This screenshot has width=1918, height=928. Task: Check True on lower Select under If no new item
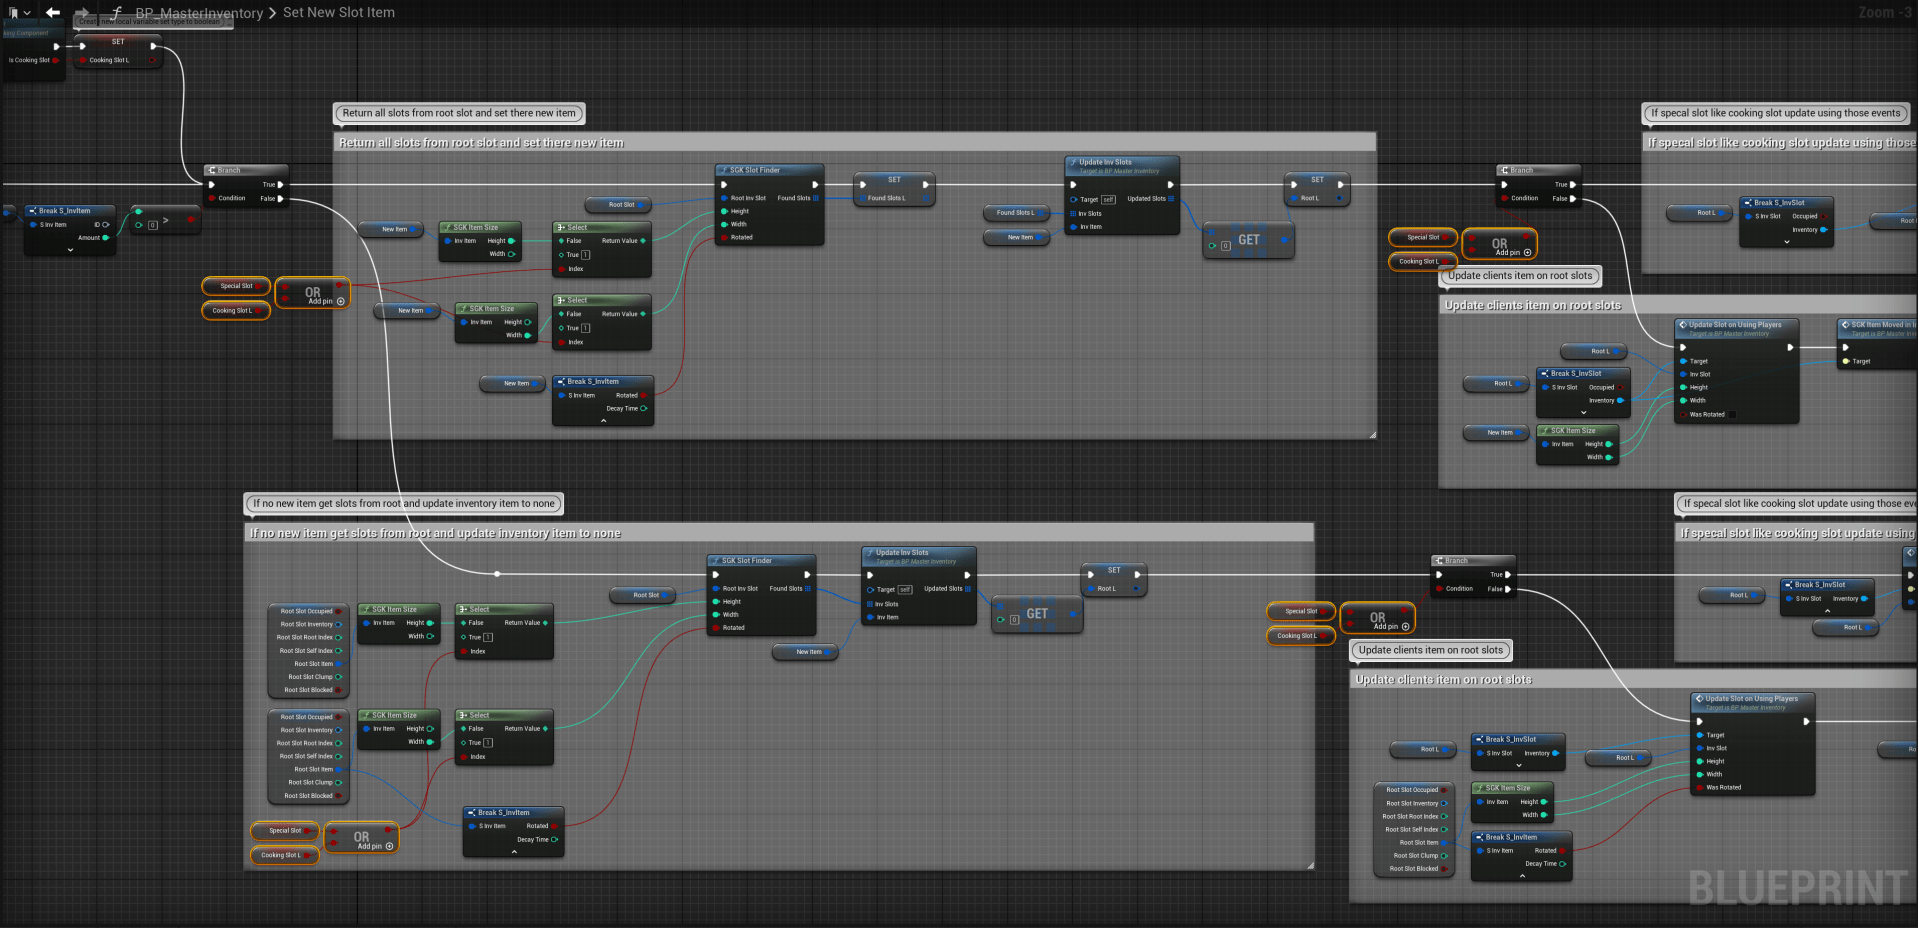click(488, 743)
